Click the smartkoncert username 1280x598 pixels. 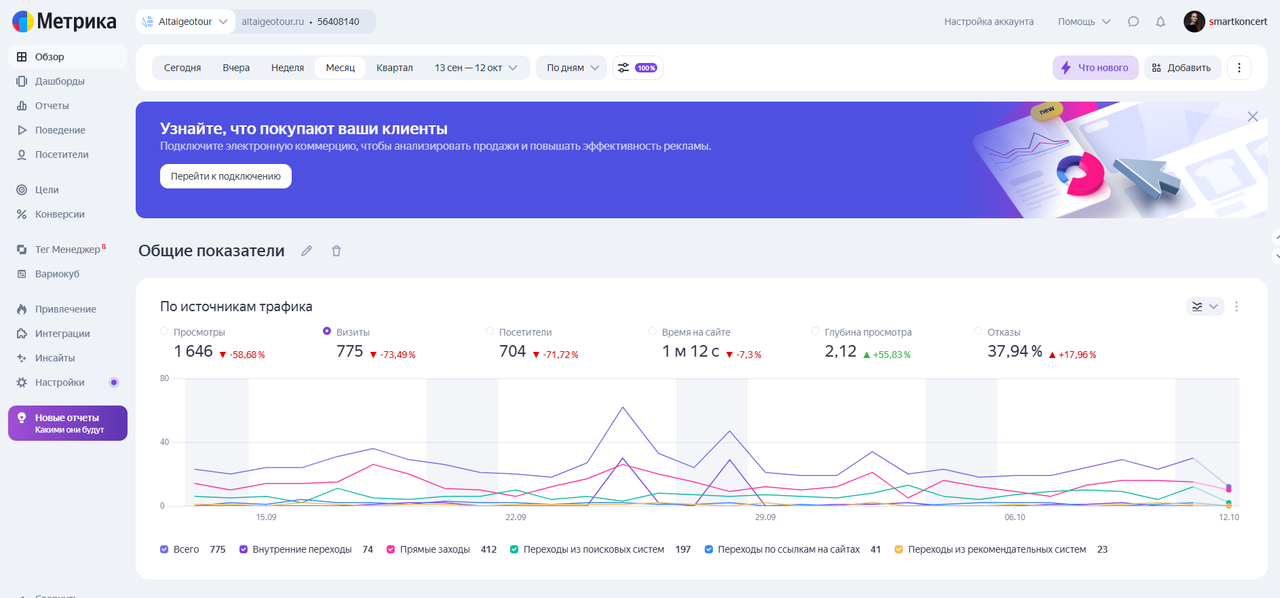(1238, 21)
